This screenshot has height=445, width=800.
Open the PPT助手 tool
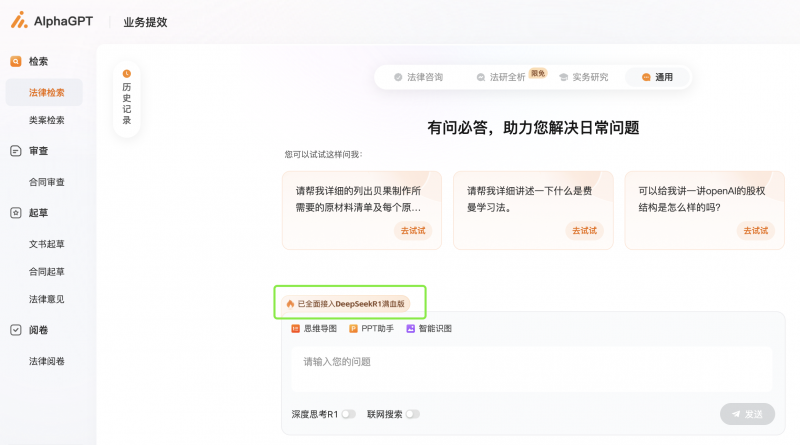371,328
